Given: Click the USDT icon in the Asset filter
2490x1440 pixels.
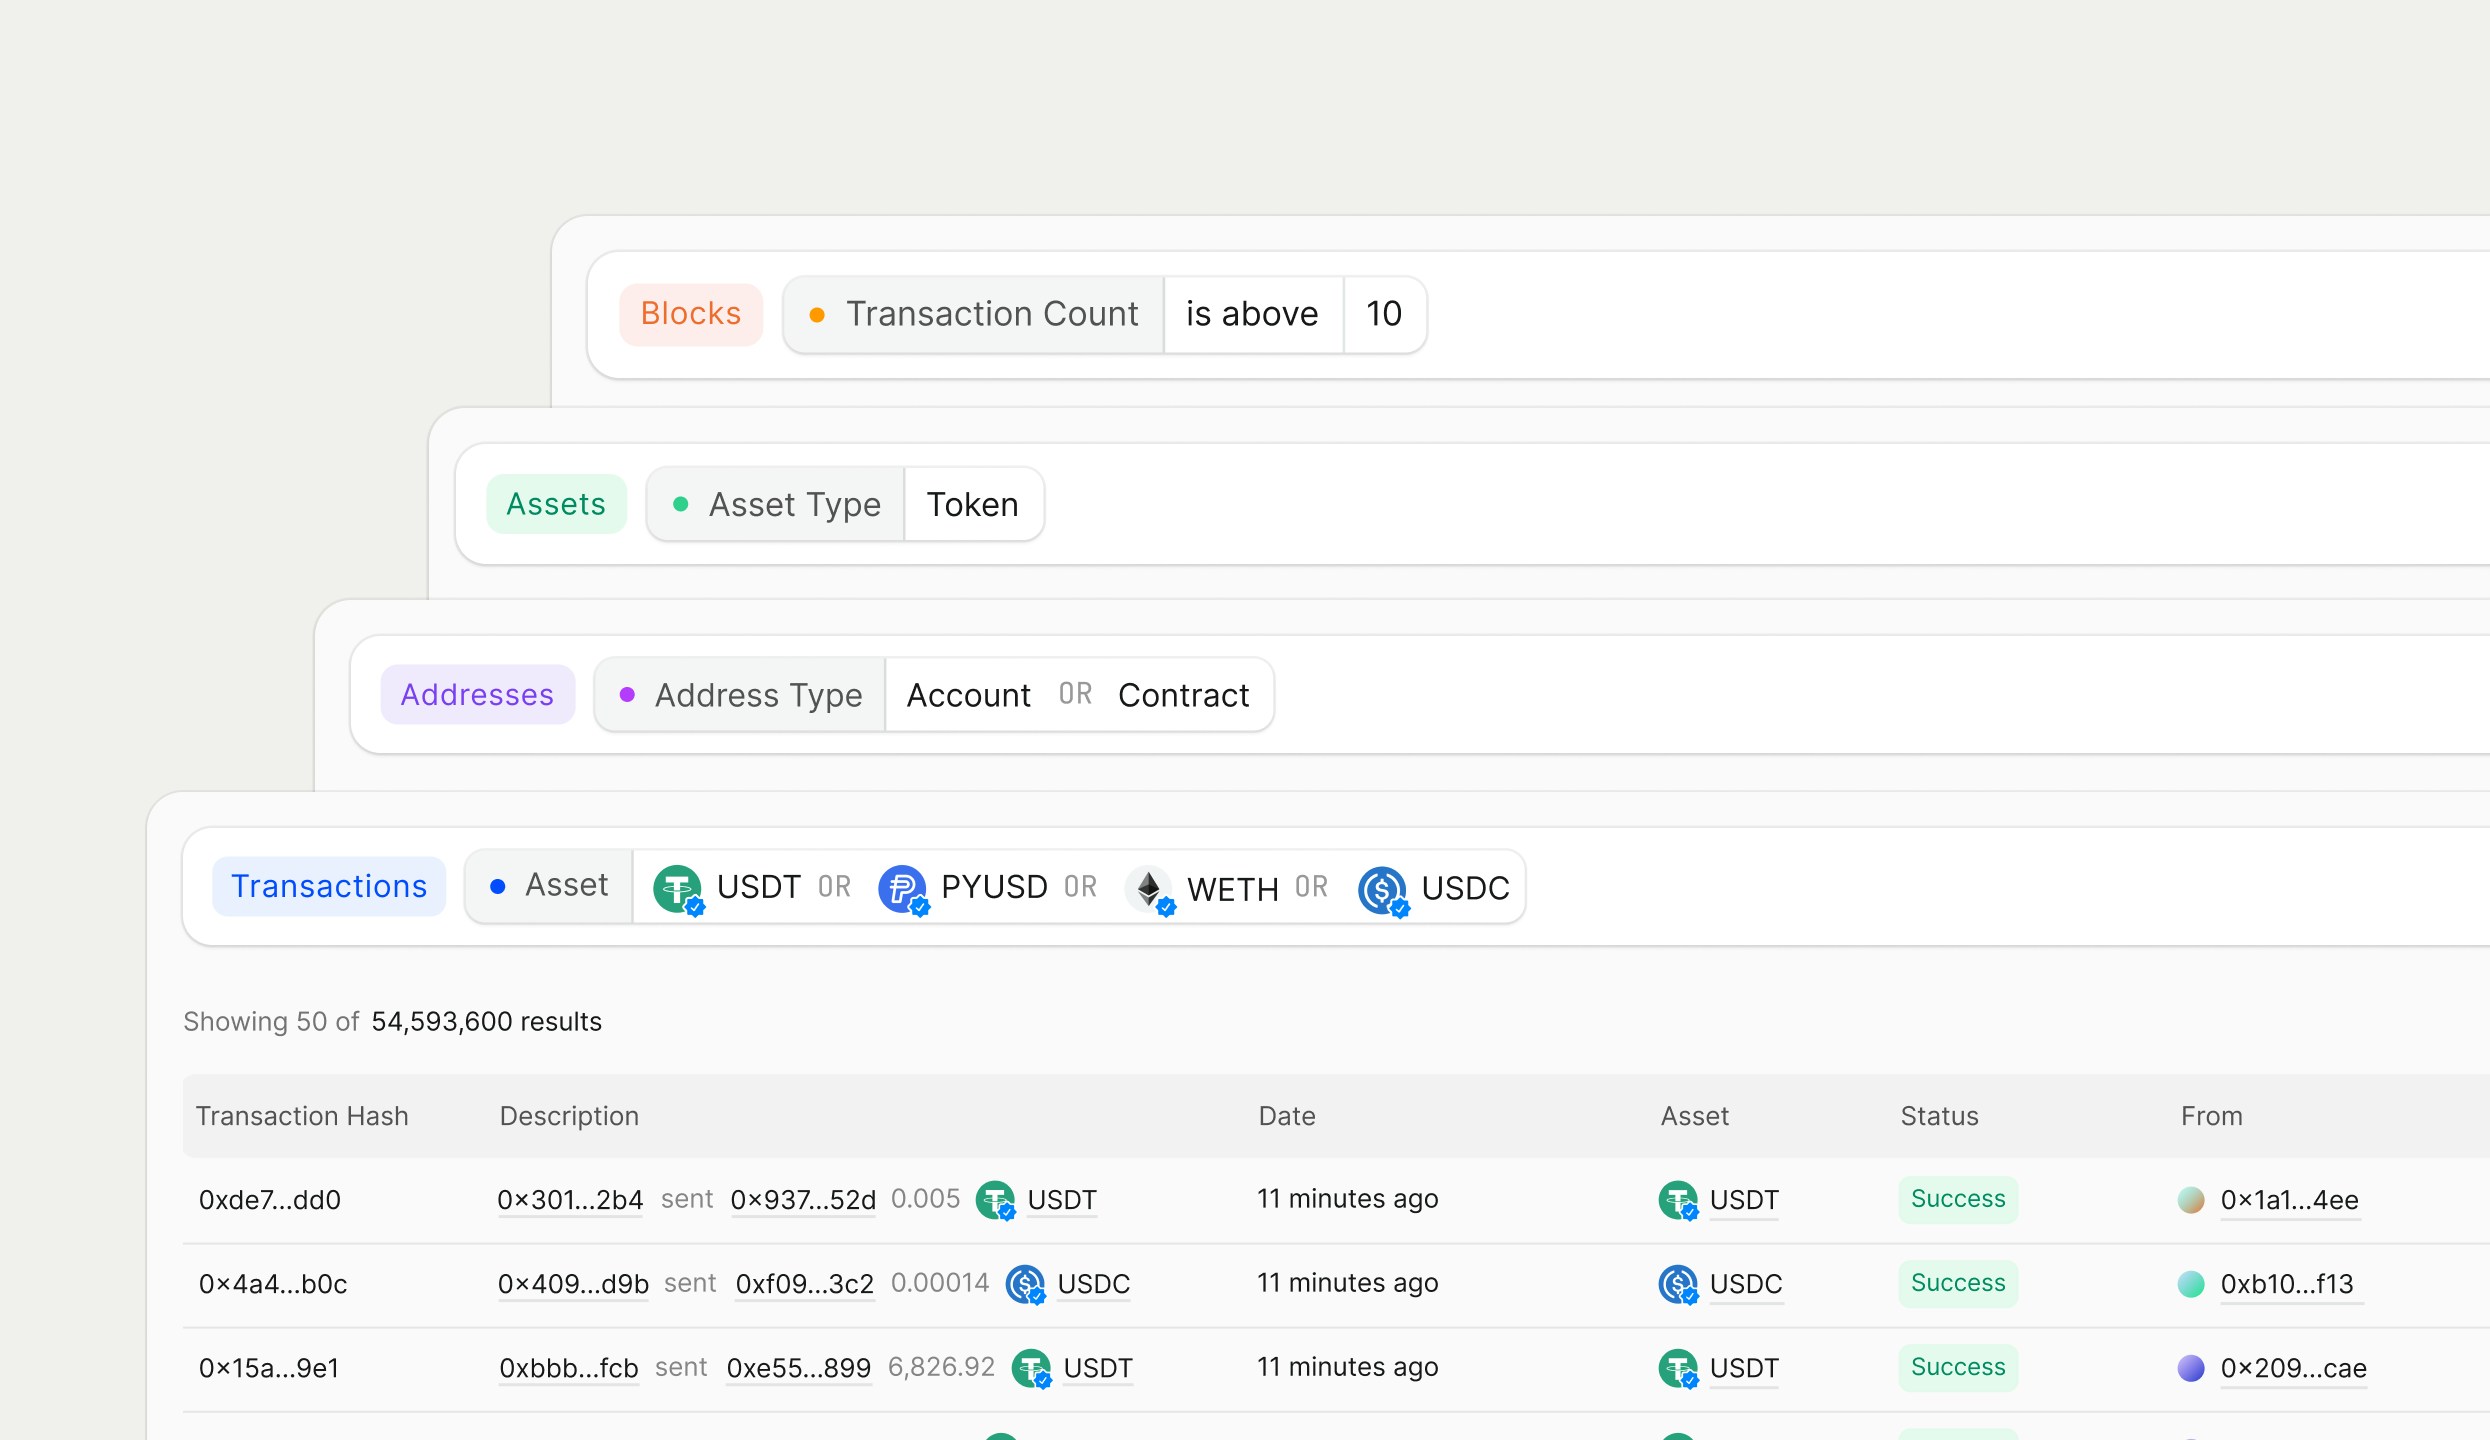Looking at the screenshot, I should (678, 888).
